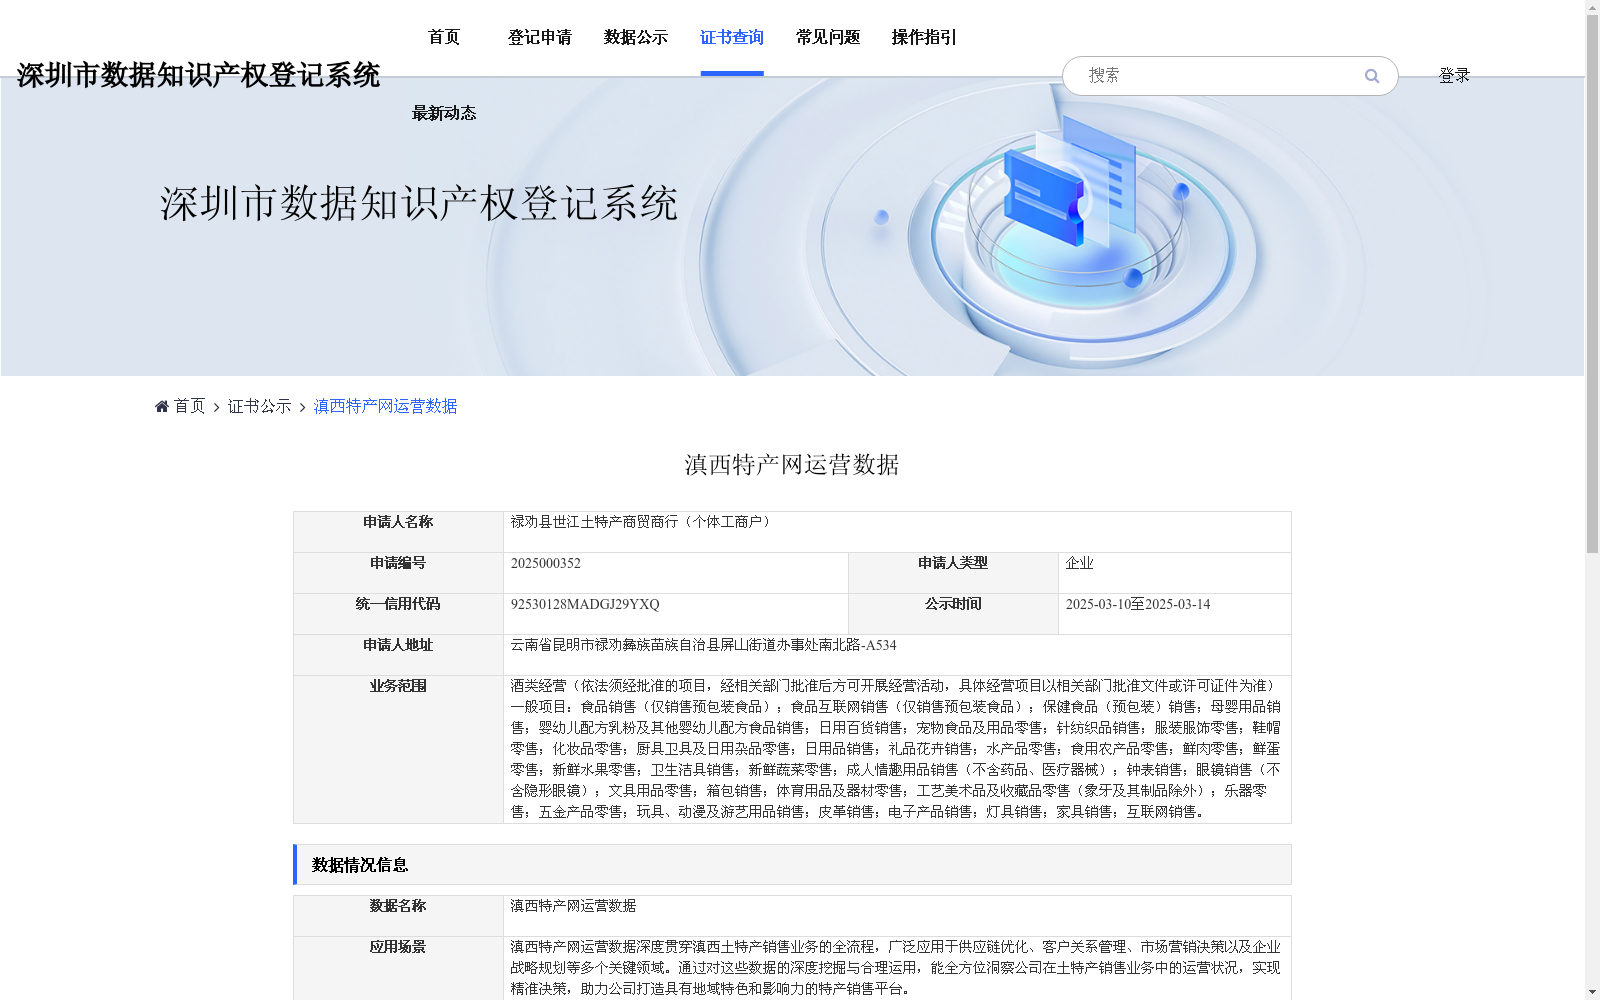The height and width of the screenshot is (1000, 1600).
Task: Go to 数据公示 in navigation
Action: pos(636,37)
